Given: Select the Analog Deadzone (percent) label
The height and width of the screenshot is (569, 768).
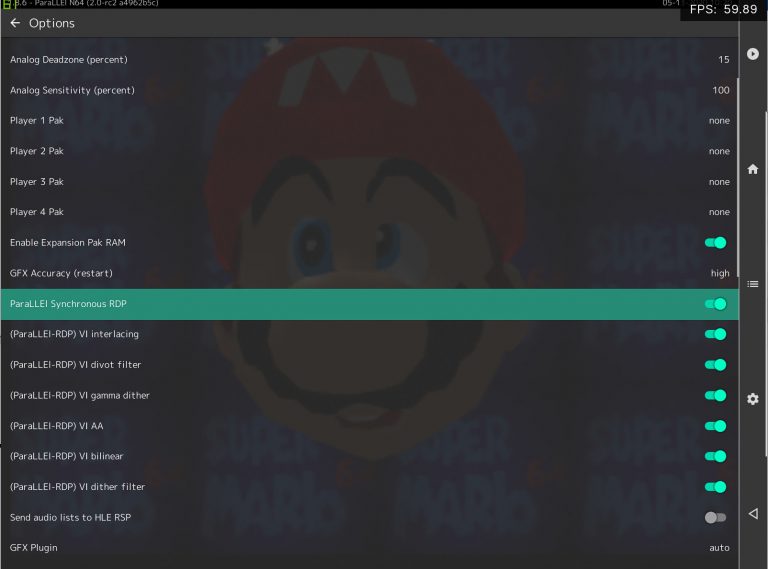Looking at the screenshot, I should coord(69,60).
